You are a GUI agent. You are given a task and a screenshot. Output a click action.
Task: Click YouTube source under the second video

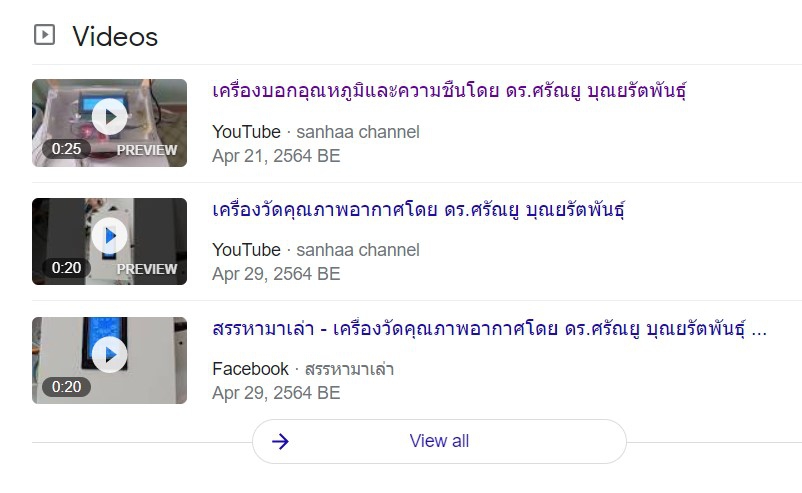point(246,250)
